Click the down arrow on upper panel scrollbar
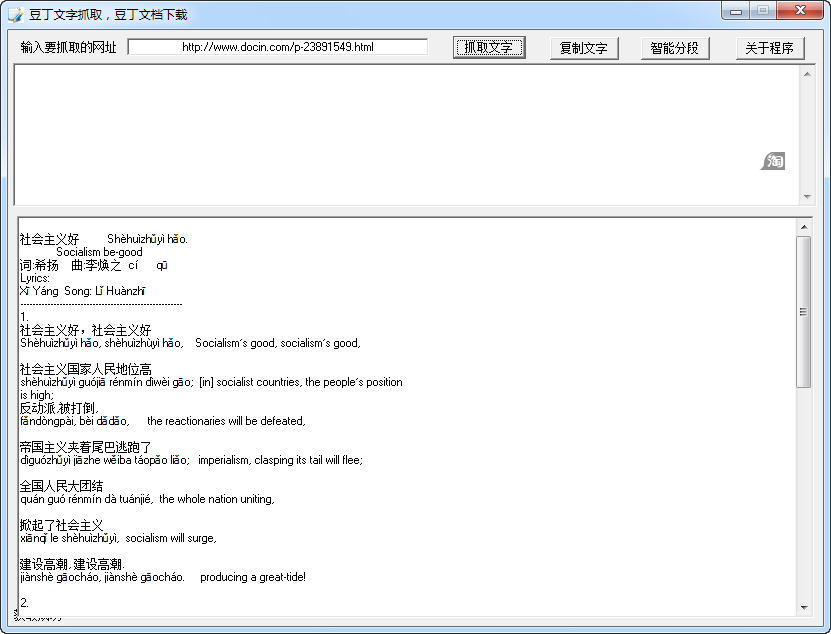The width and height of the screenshot is (831, 634). pos(808,194)
